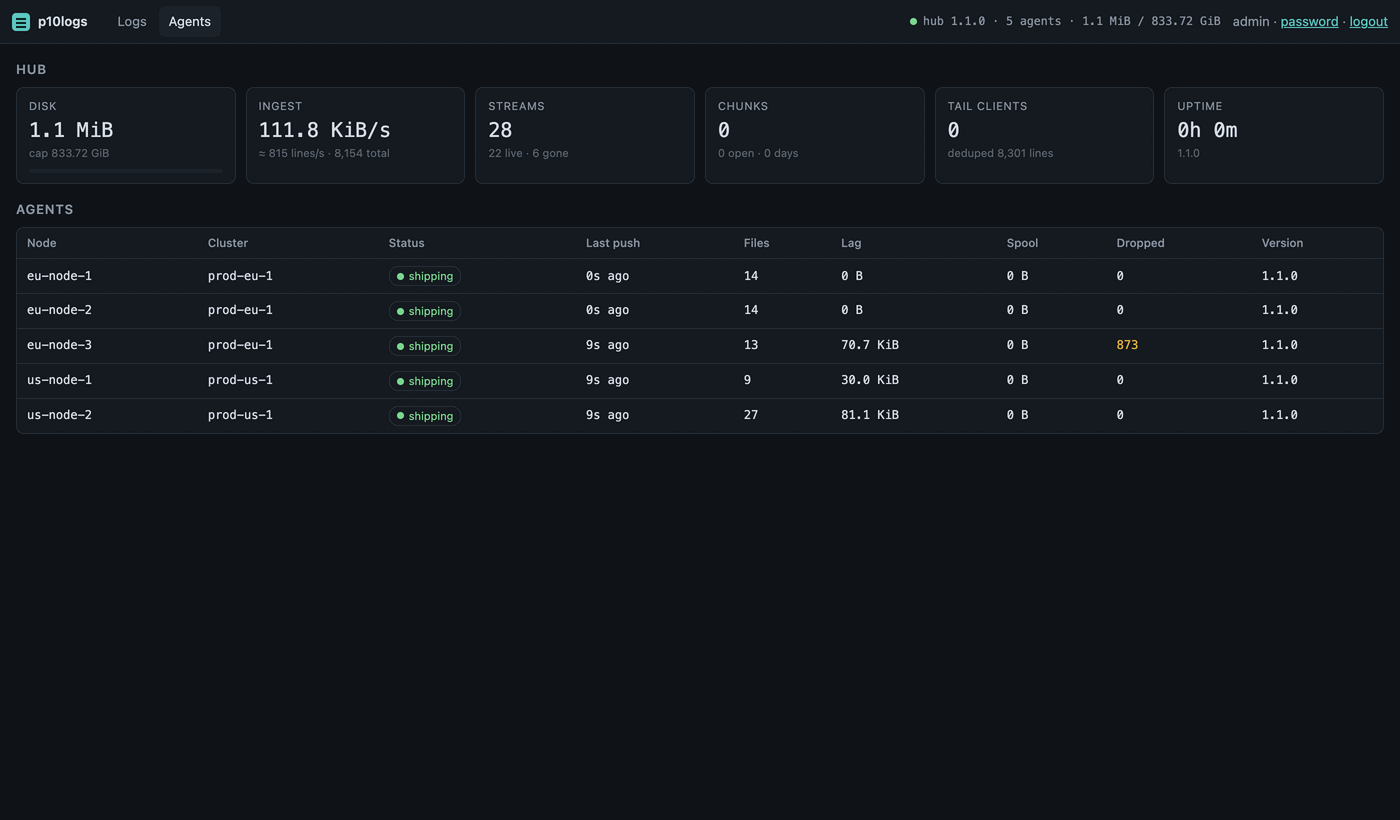Click shipping status badge for eu-node-2
The height and width of the screenshot is (820, 1400).
425,311
